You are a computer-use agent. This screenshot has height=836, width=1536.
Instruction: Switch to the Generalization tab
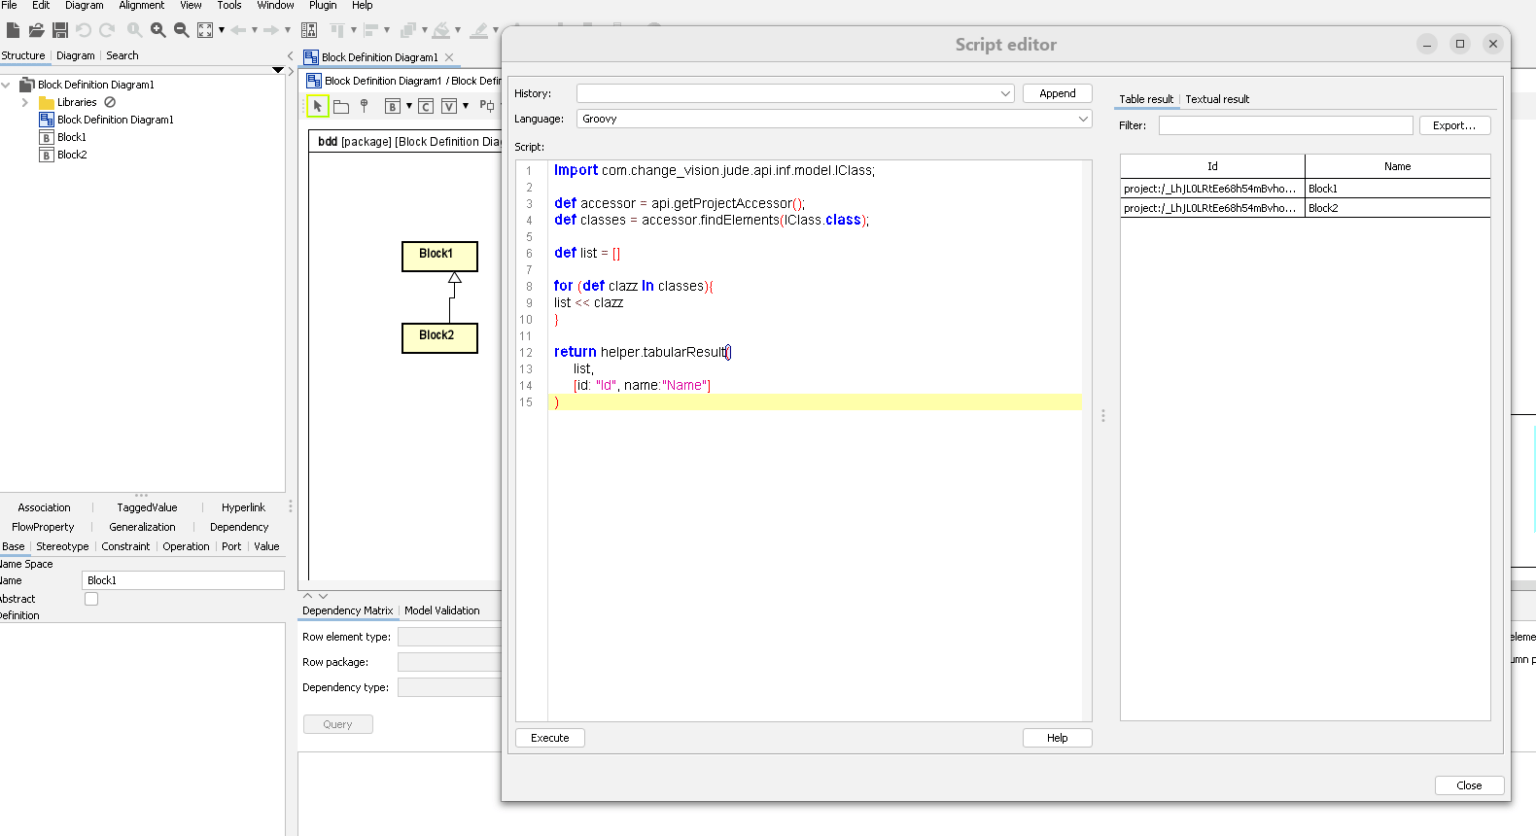141,527
